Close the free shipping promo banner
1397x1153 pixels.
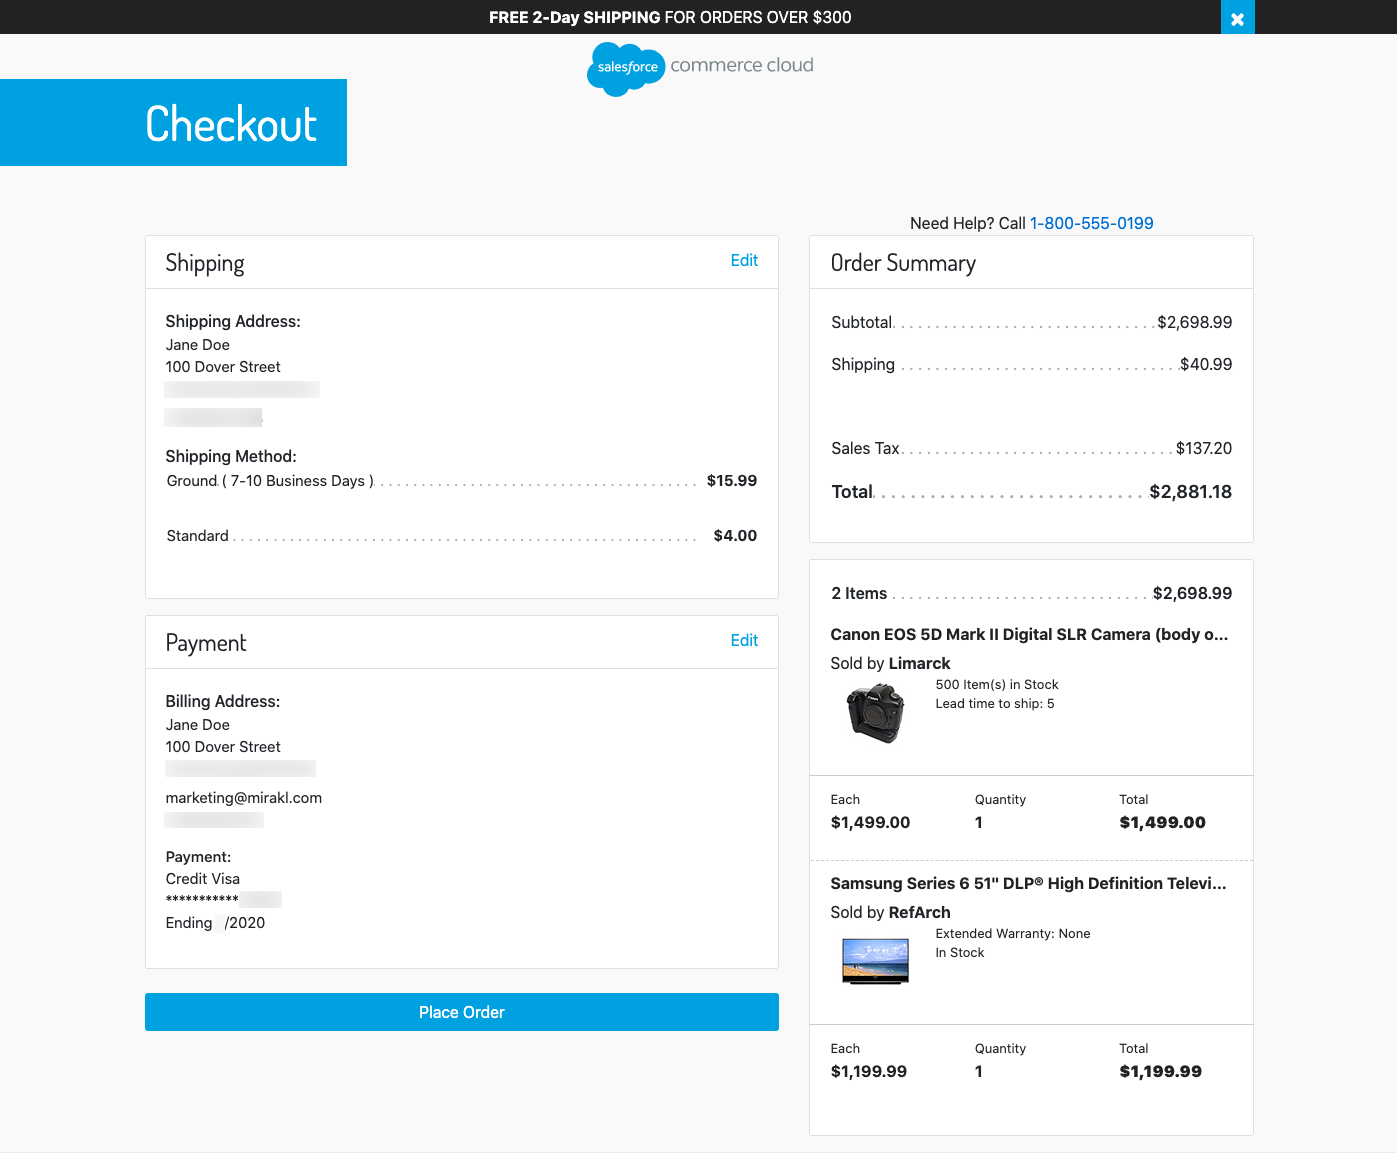1237,18
